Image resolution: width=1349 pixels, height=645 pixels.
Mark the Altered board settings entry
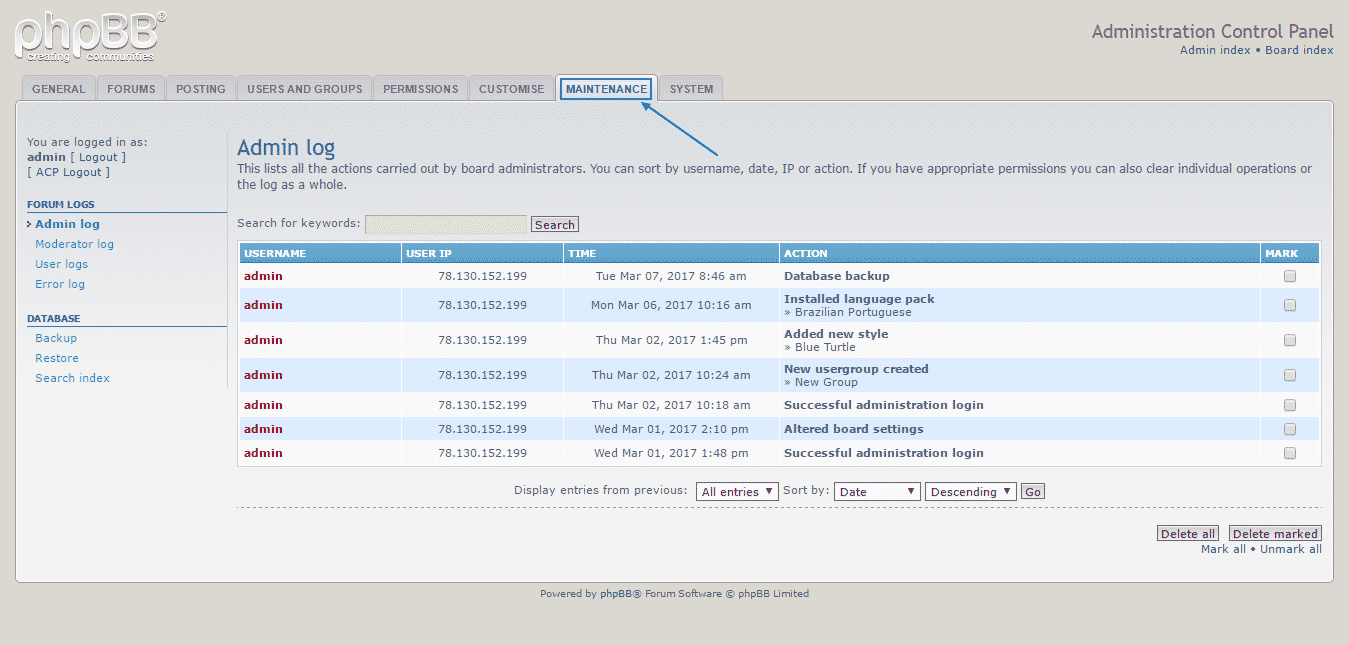1289,428
